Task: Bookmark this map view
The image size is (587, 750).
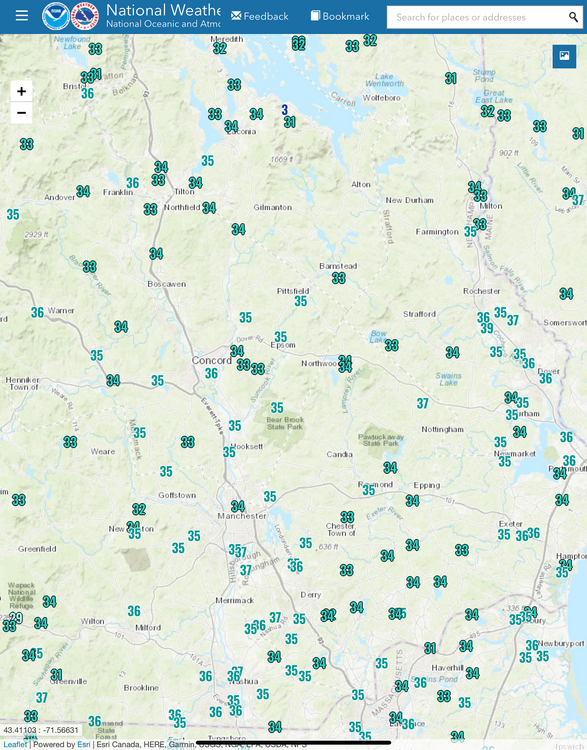Action: pyautogui.click(x=340, y=16)
